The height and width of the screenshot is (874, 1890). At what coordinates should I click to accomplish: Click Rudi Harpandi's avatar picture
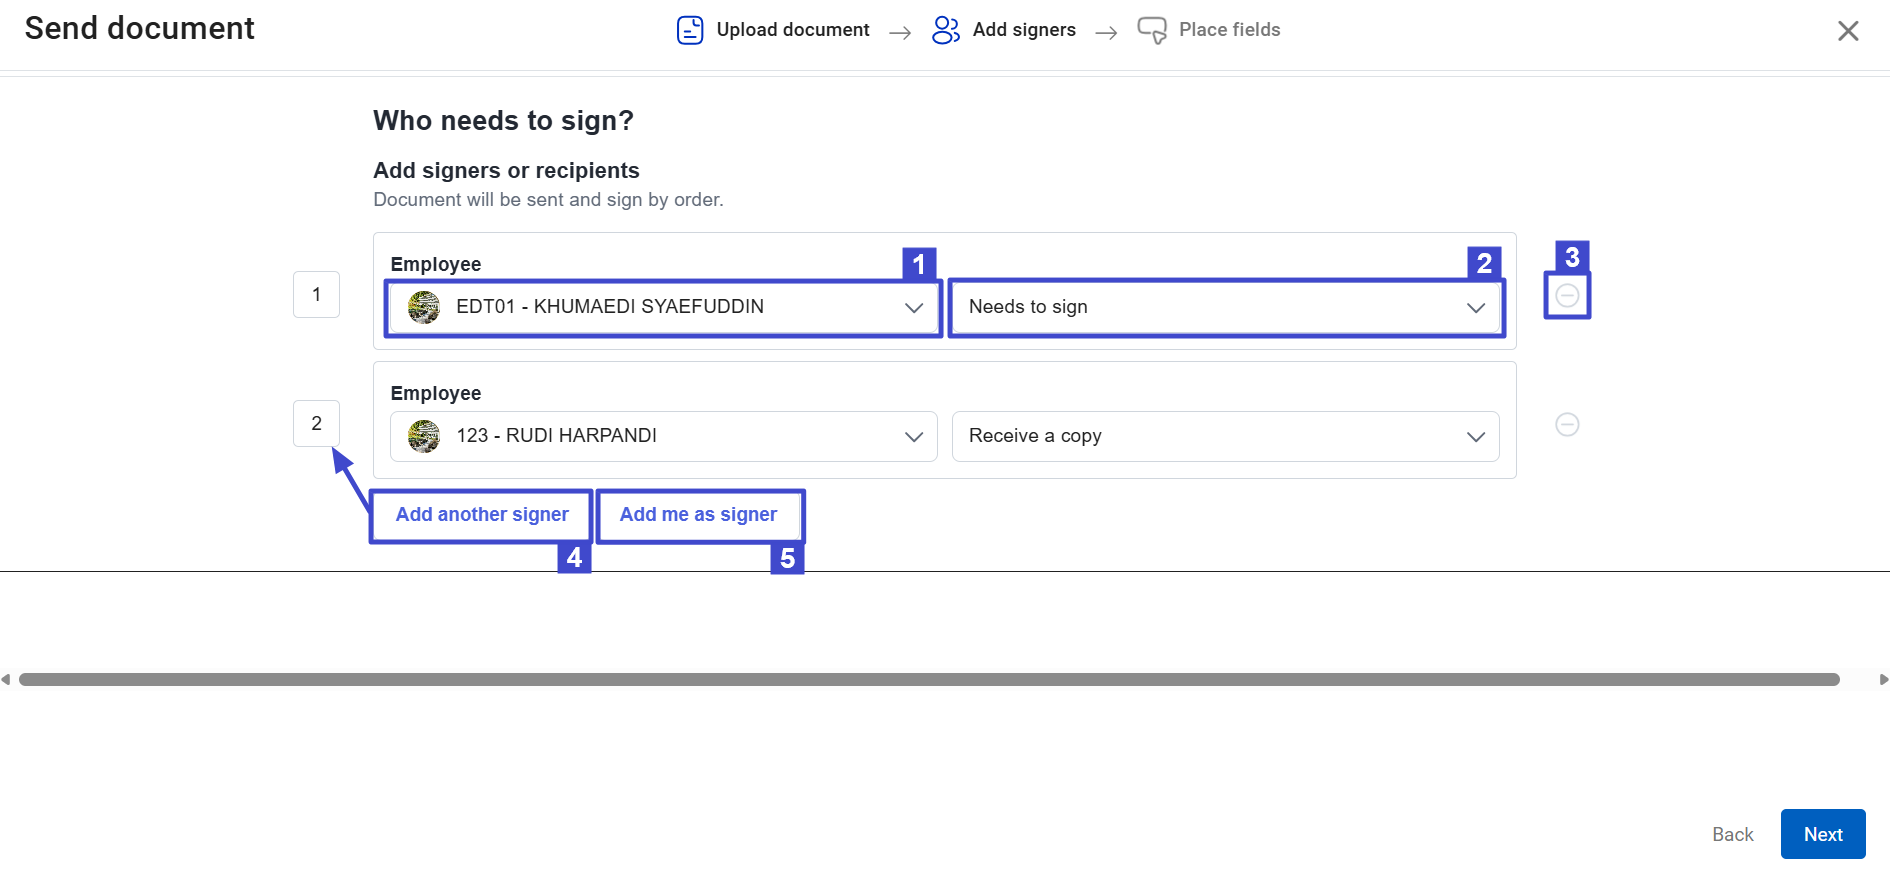424,436
